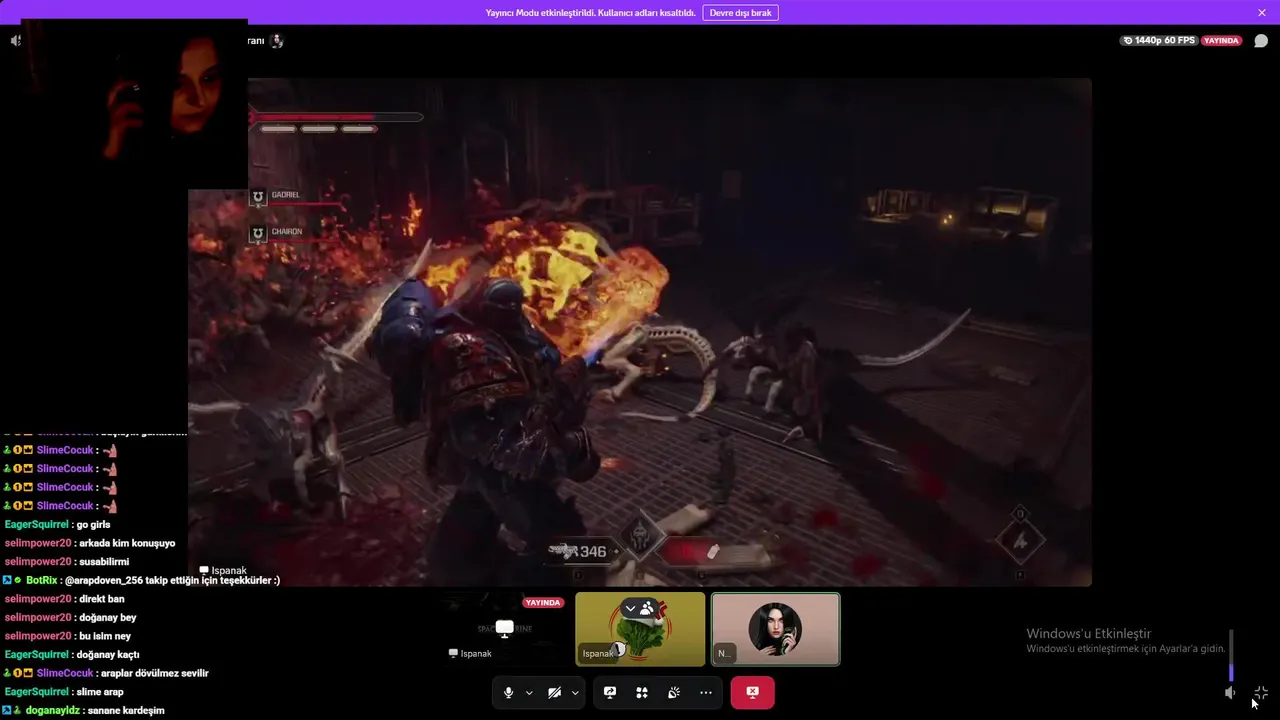
Task: Click Devre dışı bırak in purple banner
Action: pos(740,13)
